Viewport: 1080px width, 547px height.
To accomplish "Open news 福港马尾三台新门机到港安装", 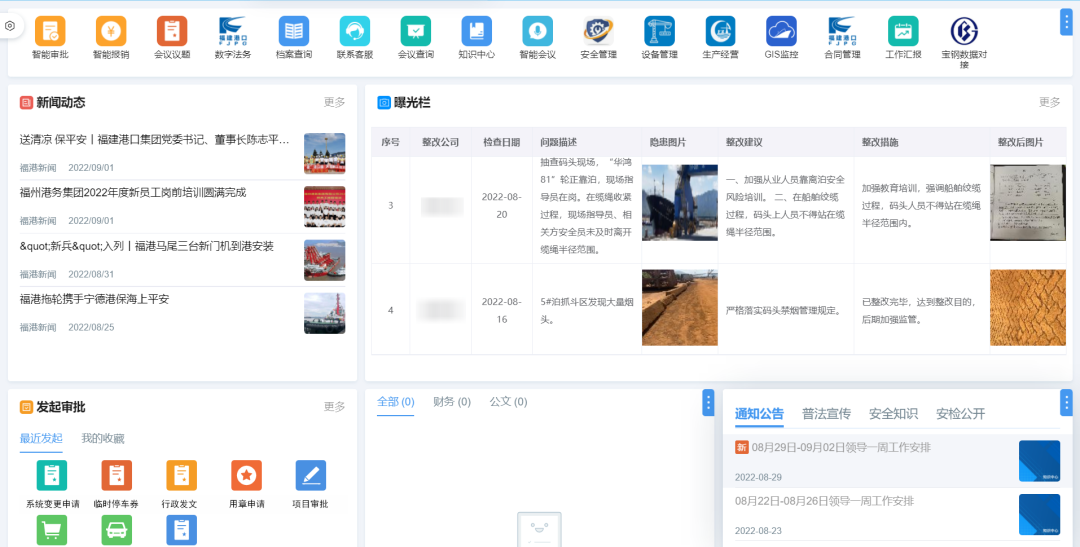I will [147, 246].
